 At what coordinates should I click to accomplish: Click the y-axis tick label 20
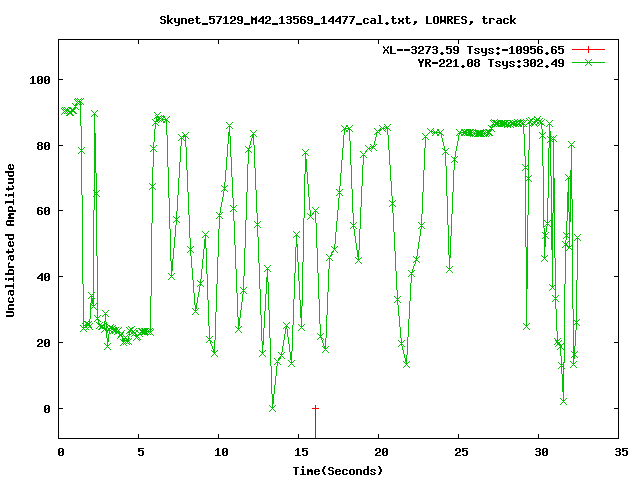pos(43,343)
